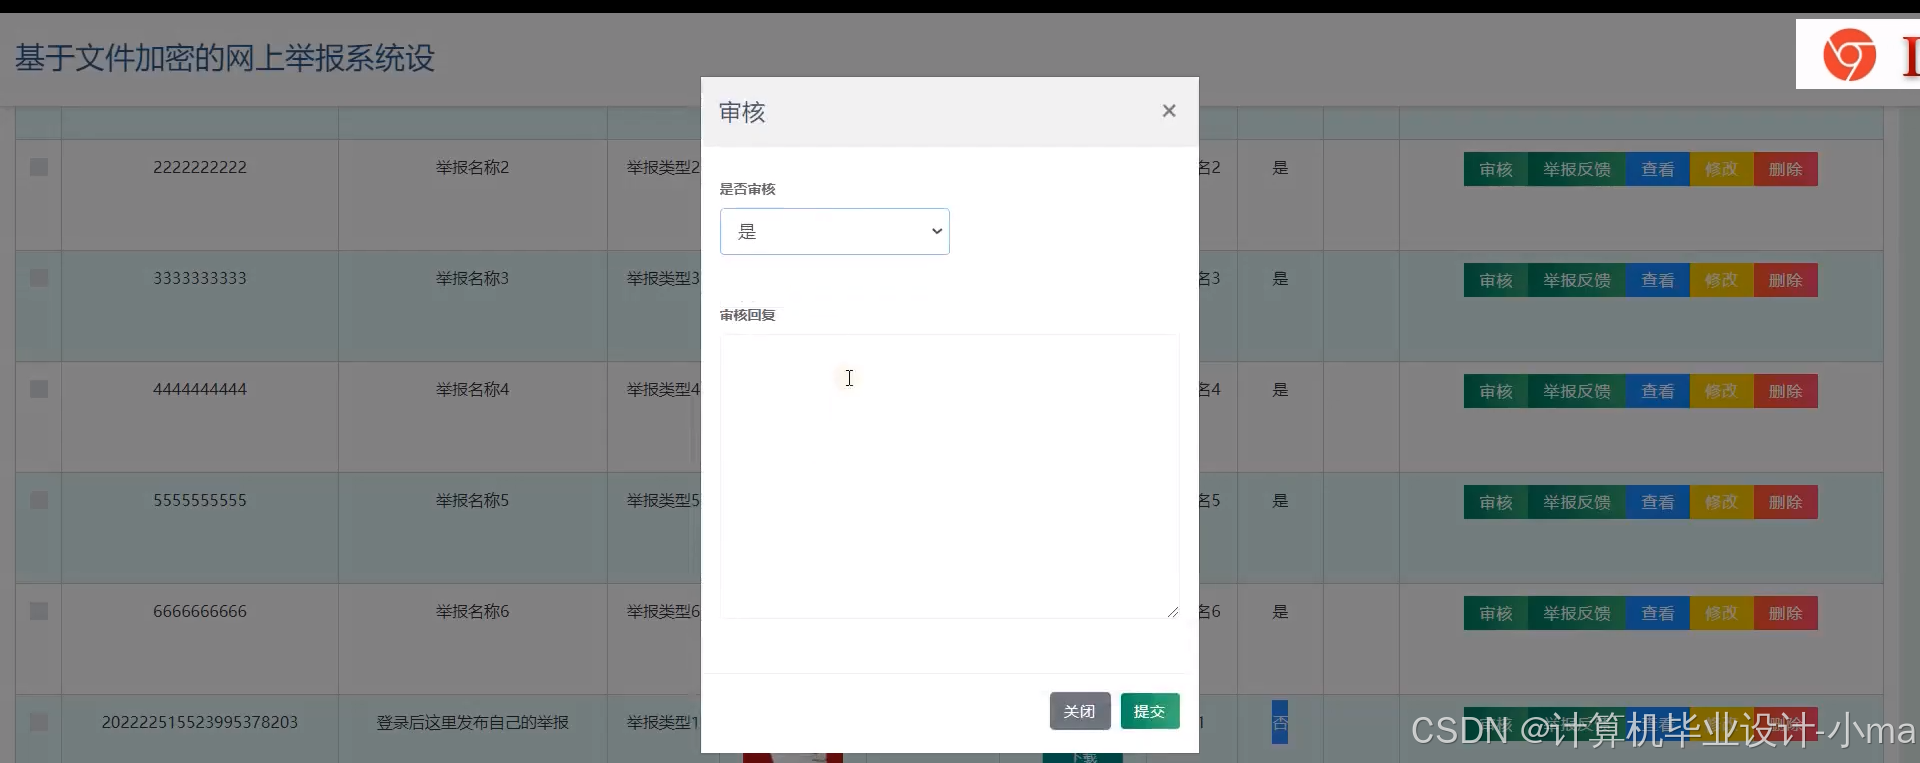Click 修改 button in row 举报名称5

coord(1722,503)
